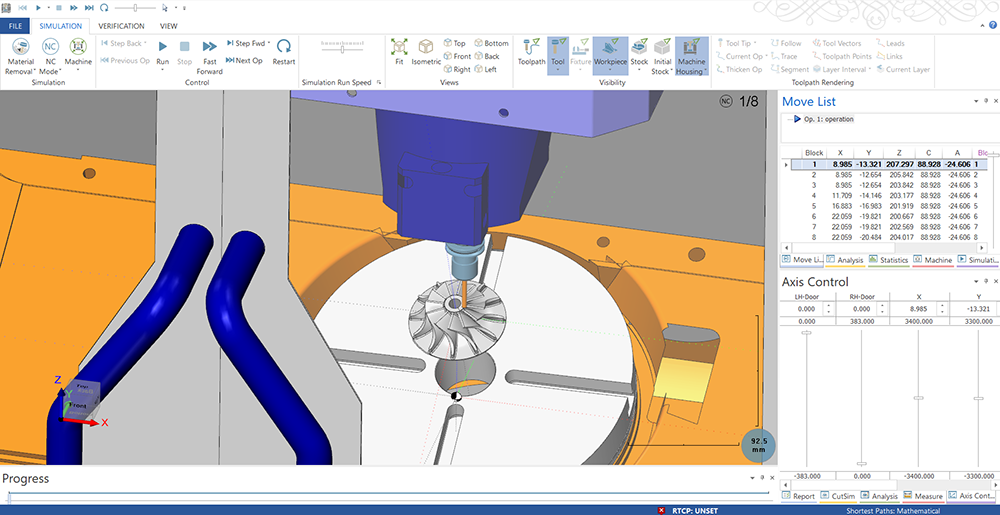Viewport: 1000px width, 515px height.
Task: Click the quick-access next operation icon in title bar
Action: click(89, 8)
